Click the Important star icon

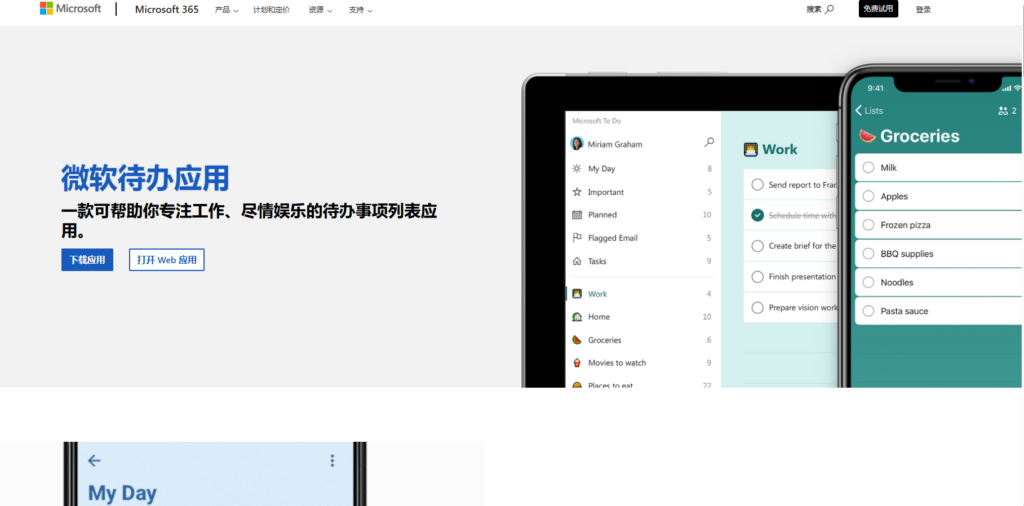[577, 192]
